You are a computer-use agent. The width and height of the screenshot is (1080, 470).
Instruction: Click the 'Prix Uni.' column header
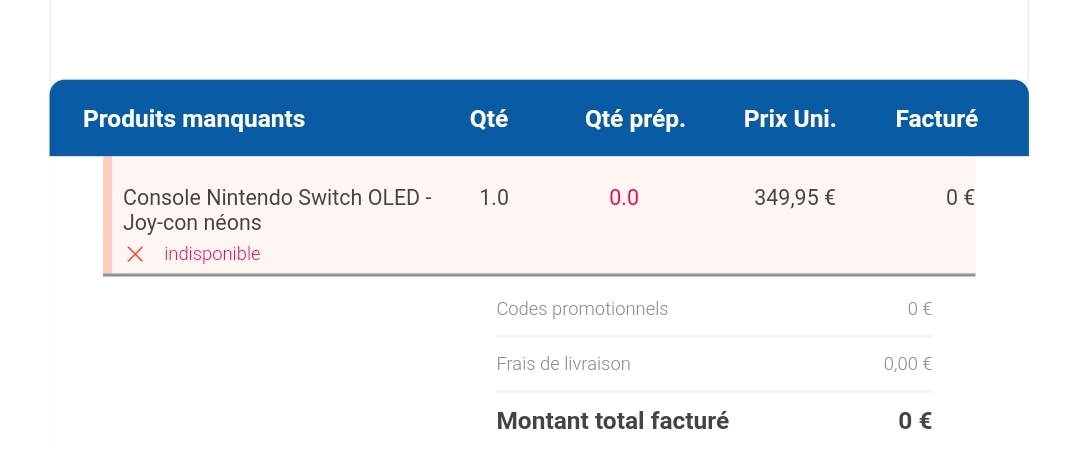[x=789, y=119]
